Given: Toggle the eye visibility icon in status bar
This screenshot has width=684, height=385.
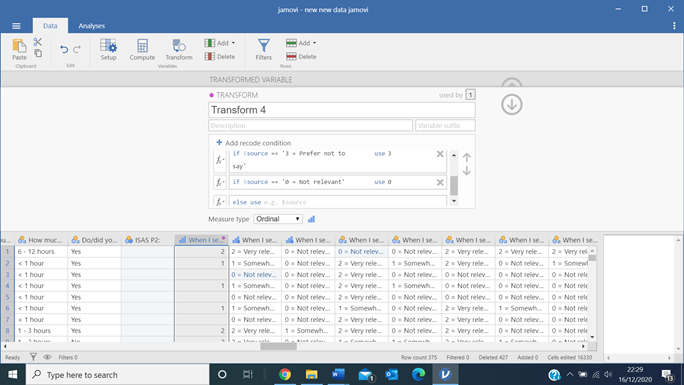Looking at the screenshot, I should pyautogui.click(x=47, y=357).
